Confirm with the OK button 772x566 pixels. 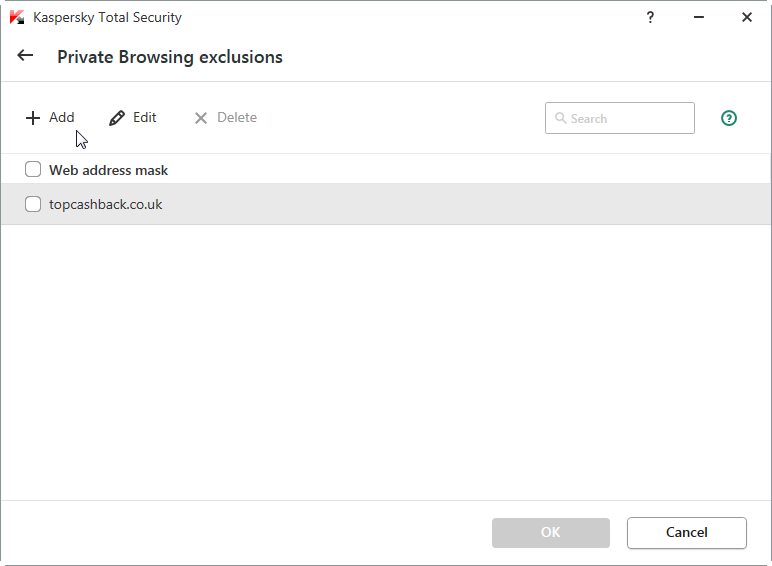550,532
